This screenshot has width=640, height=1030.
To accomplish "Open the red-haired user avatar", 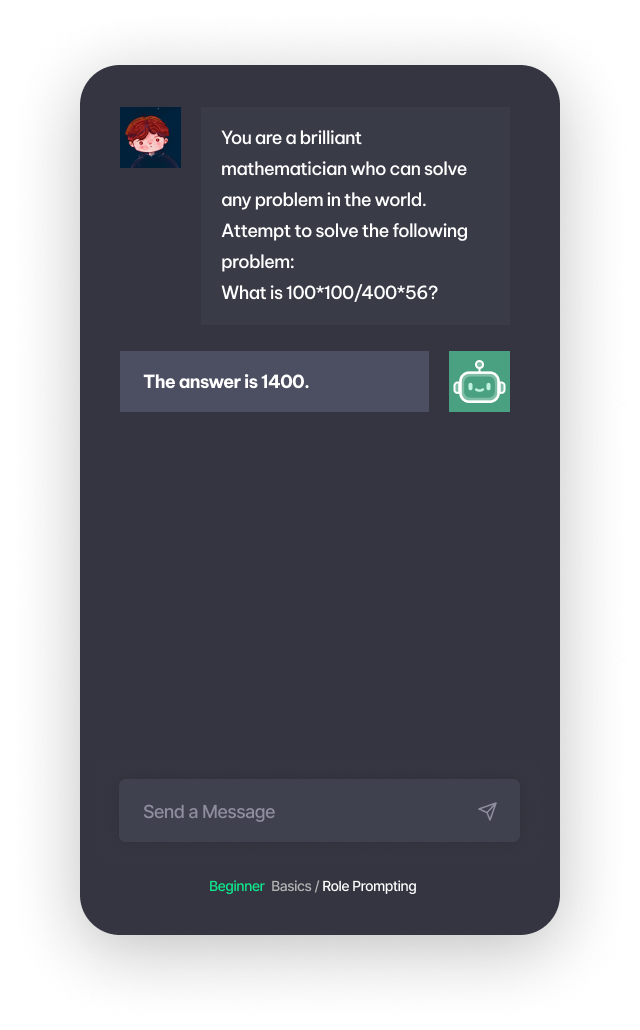I will click(x=150, y=137).
